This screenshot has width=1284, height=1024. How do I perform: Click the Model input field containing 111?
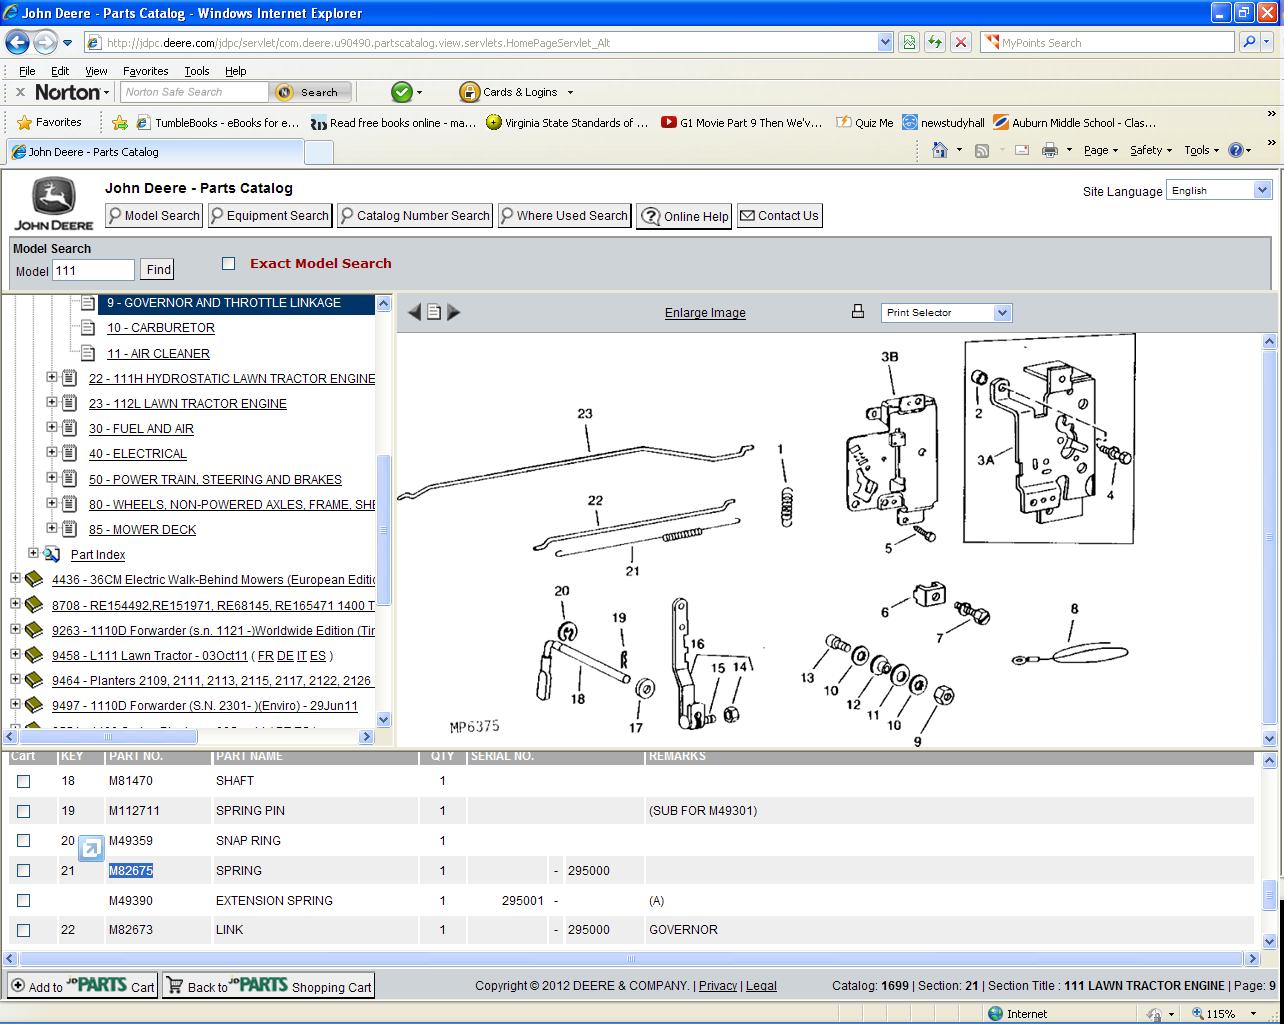[92, 270]
